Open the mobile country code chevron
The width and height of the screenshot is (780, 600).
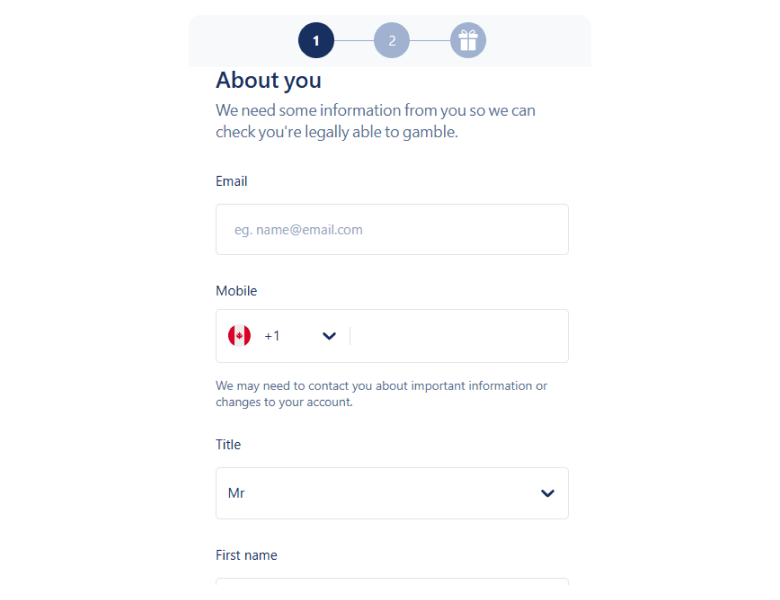point(329,336)
